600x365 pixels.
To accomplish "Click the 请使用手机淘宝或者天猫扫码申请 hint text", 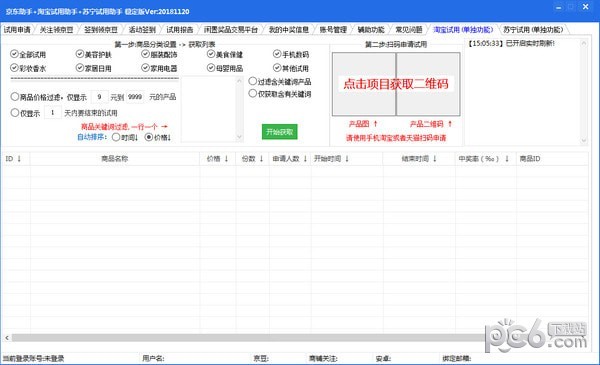I will pos(396,138).
